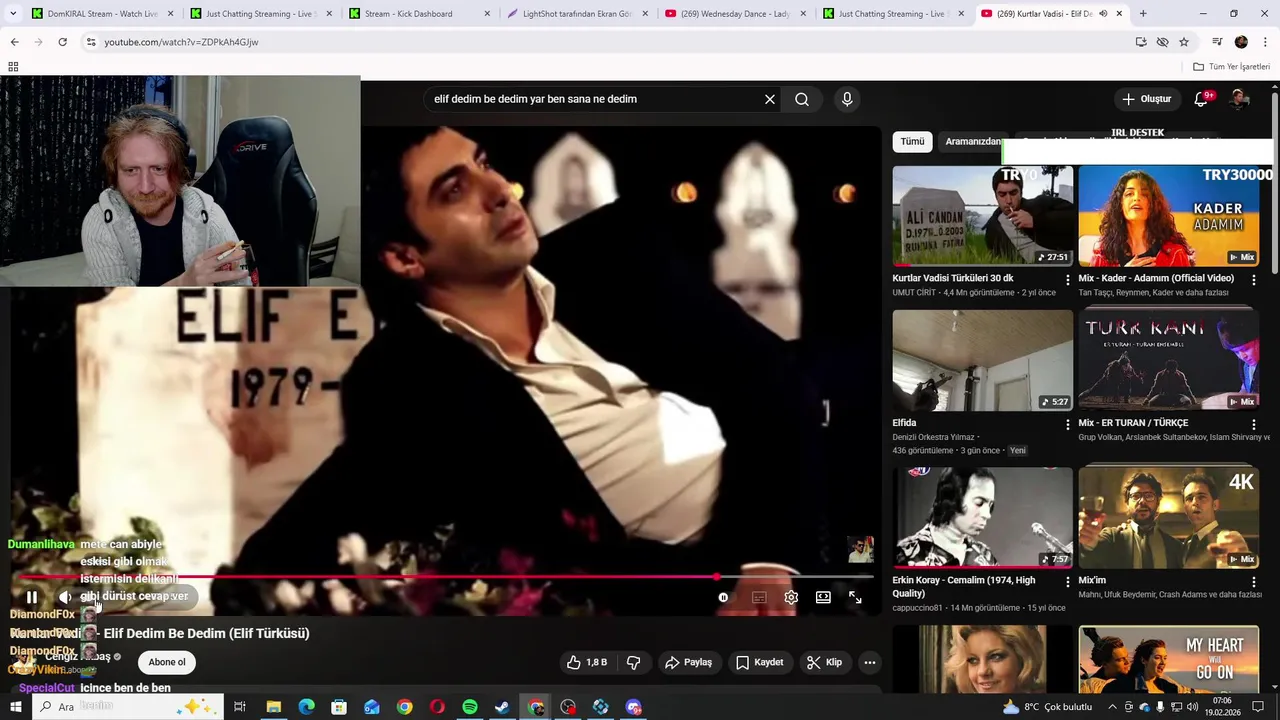The image size is (1280, 720).
Task: Go back in browser history
Action: pos(15,42)
